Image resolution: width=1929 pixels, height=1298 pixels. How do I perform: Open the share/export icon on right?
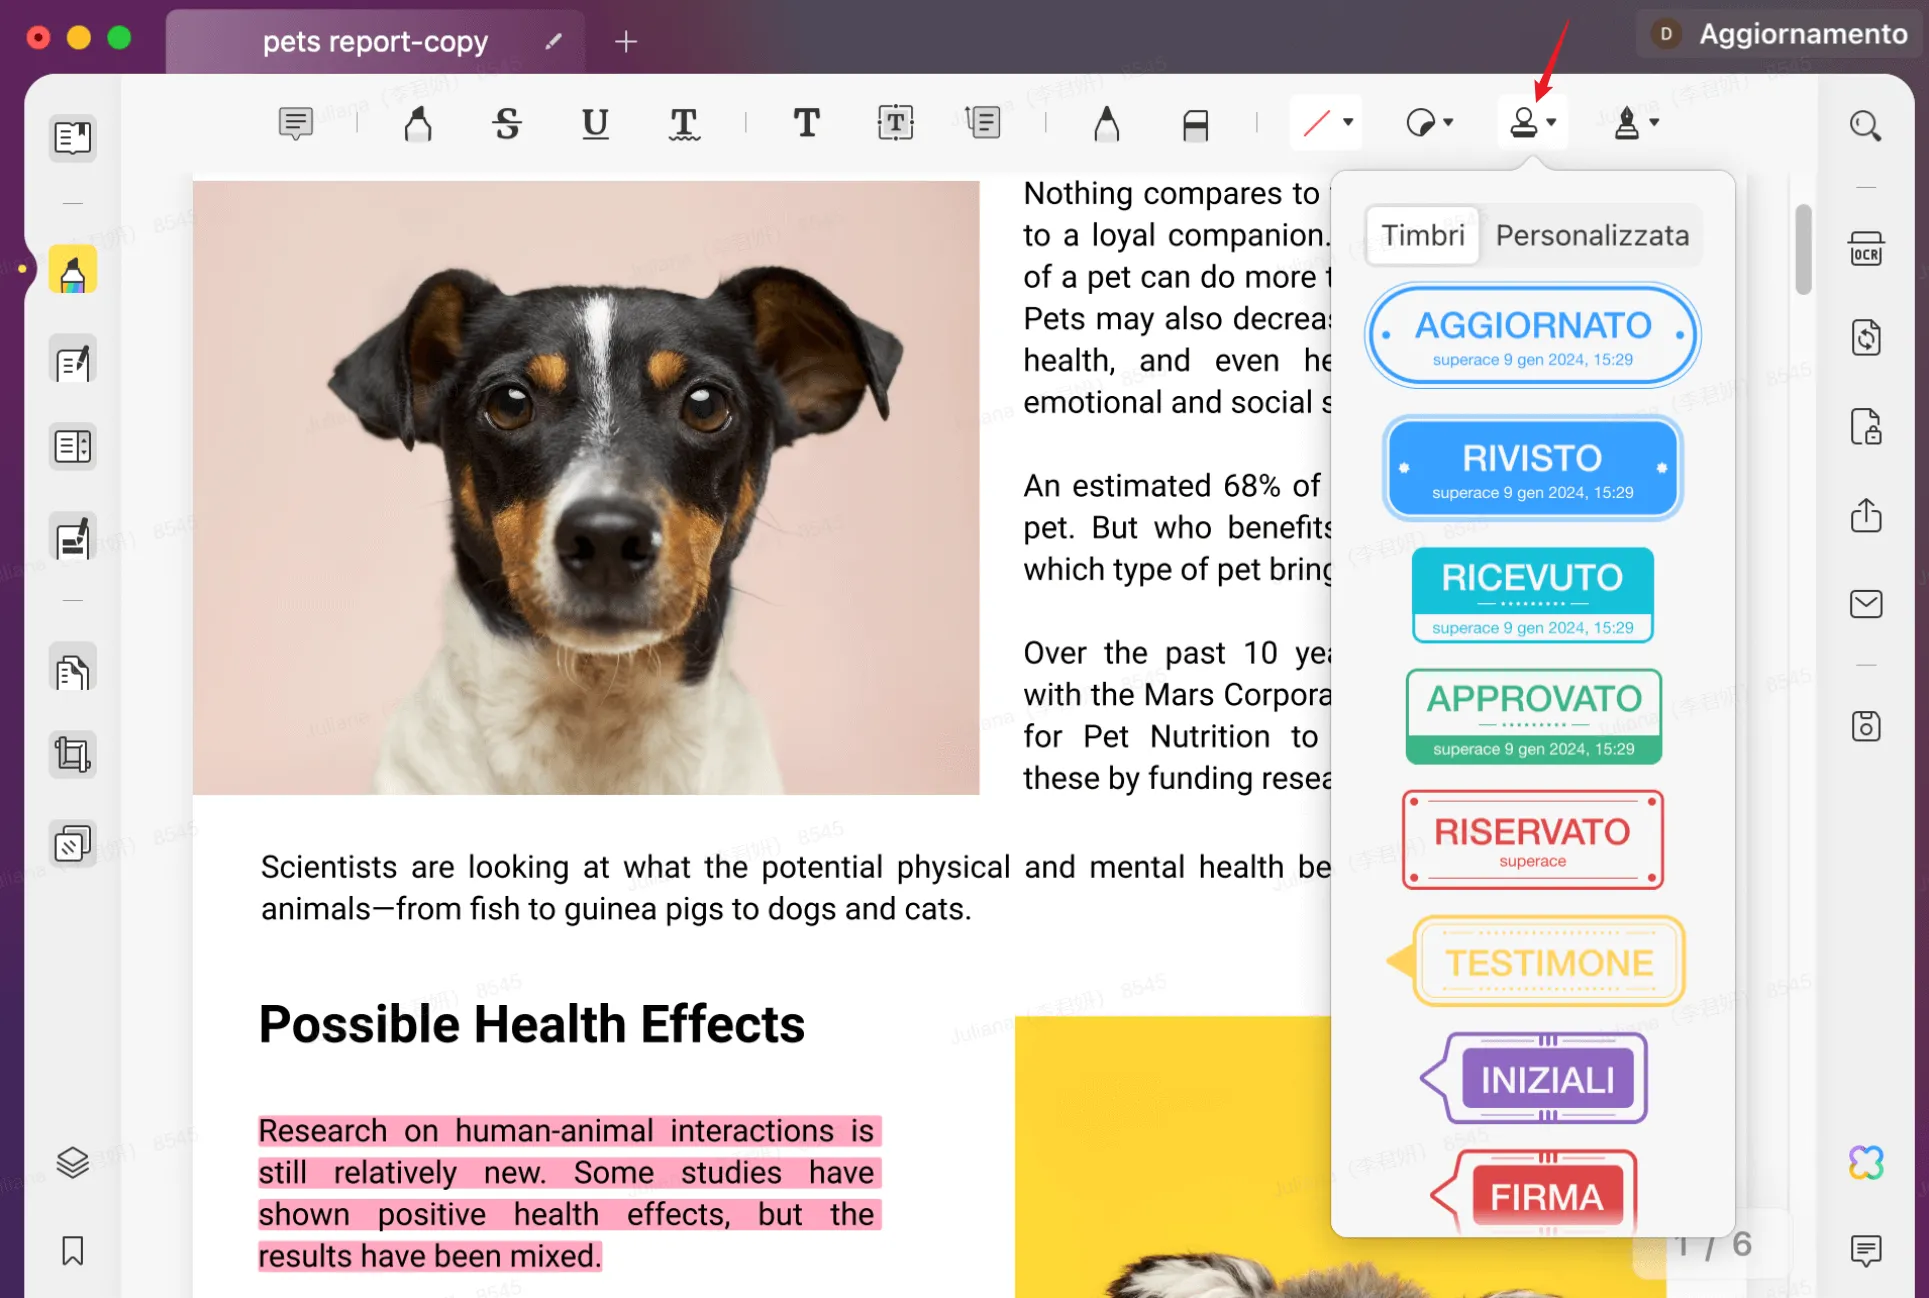click(1865, 515)
